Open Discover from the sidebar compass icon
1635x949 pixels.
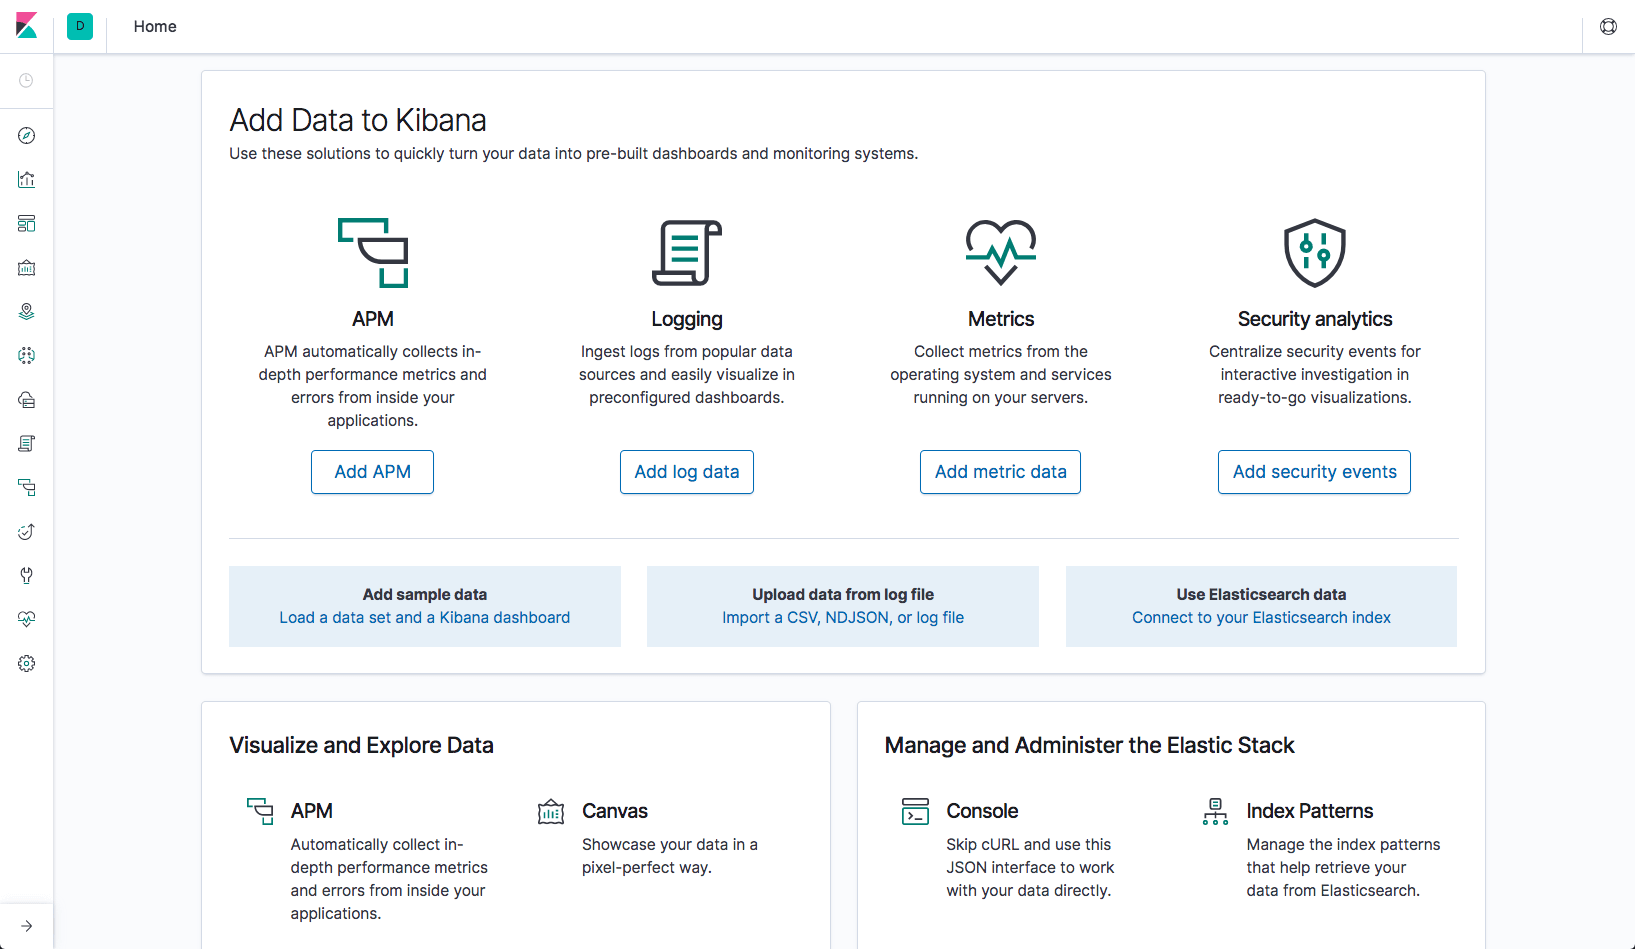point(27,136)
